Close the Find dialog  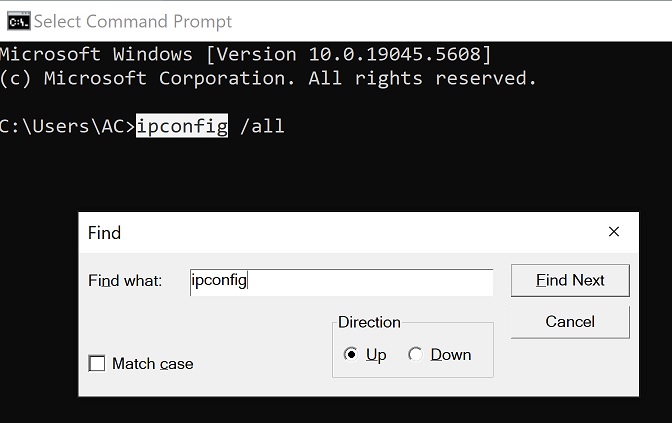click(x=614, y=232)
